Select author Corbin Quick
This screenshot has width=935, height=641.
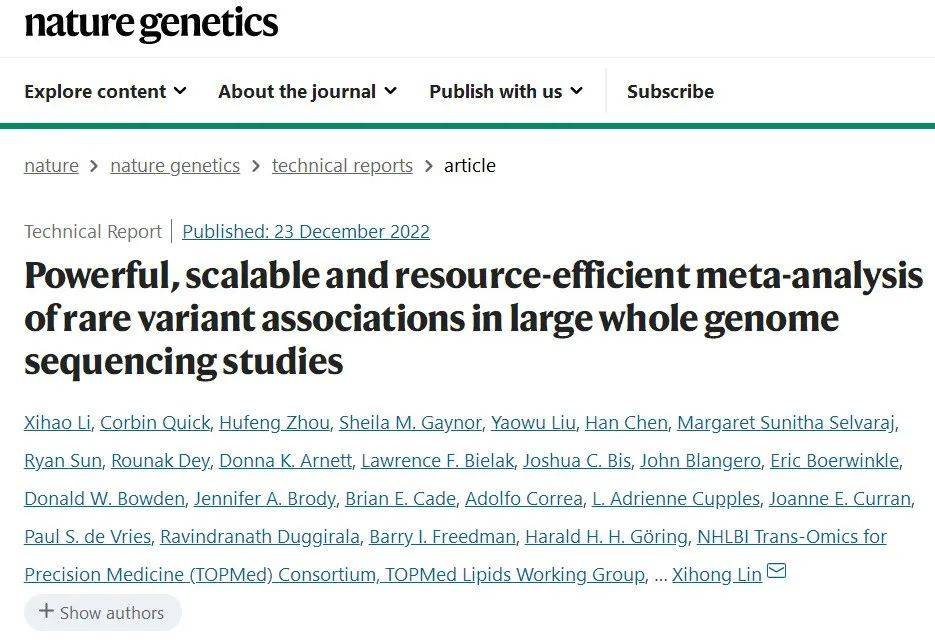click(155, 423)
